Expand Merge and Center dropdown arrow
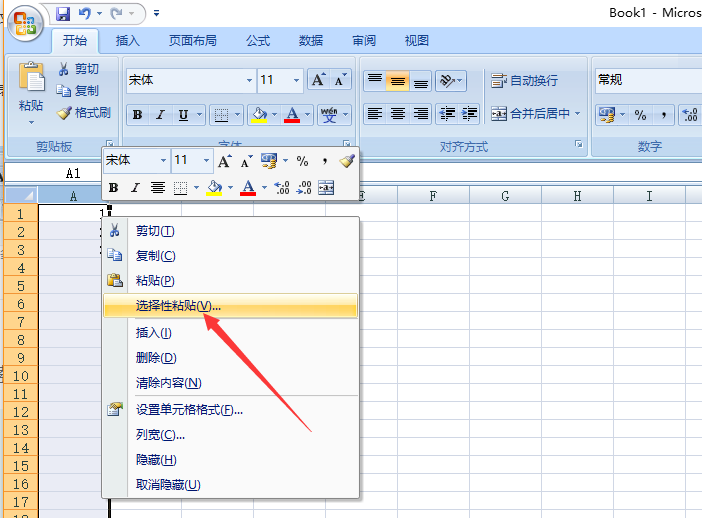The width and height of the screenshot is (702, 518). point(578,114)
